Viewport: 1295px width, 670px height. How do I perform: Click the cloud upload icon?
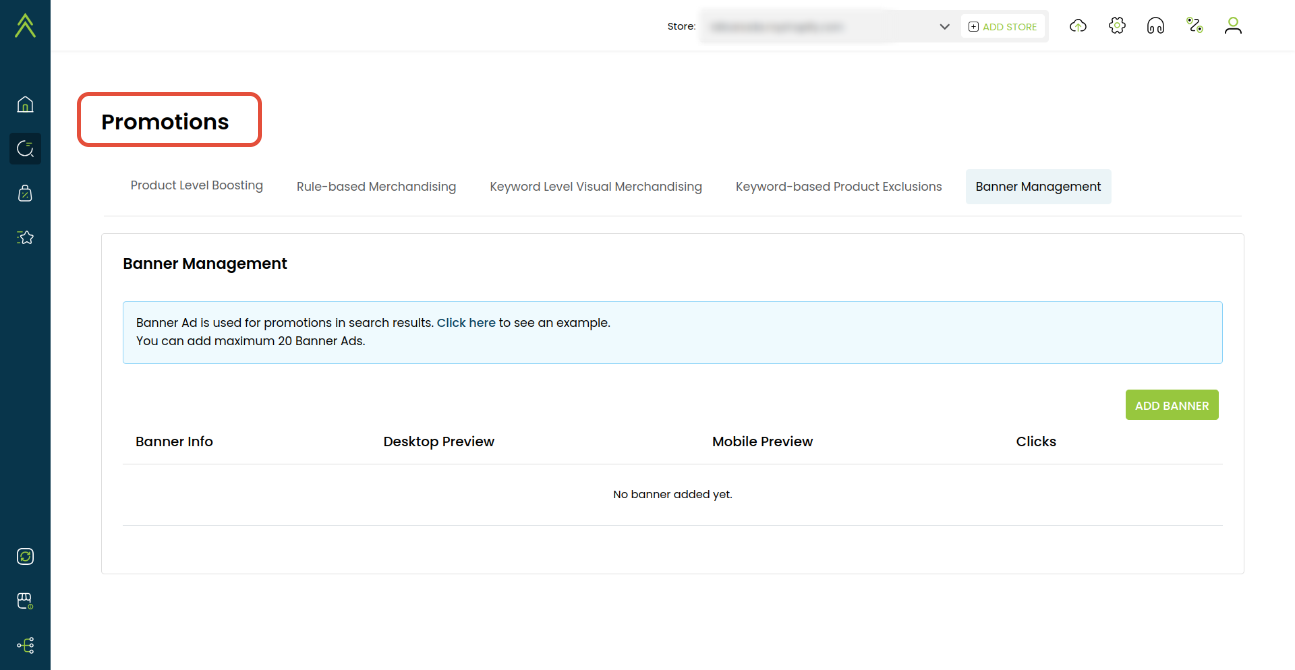pyautogui.click(x=1078, y=26)
